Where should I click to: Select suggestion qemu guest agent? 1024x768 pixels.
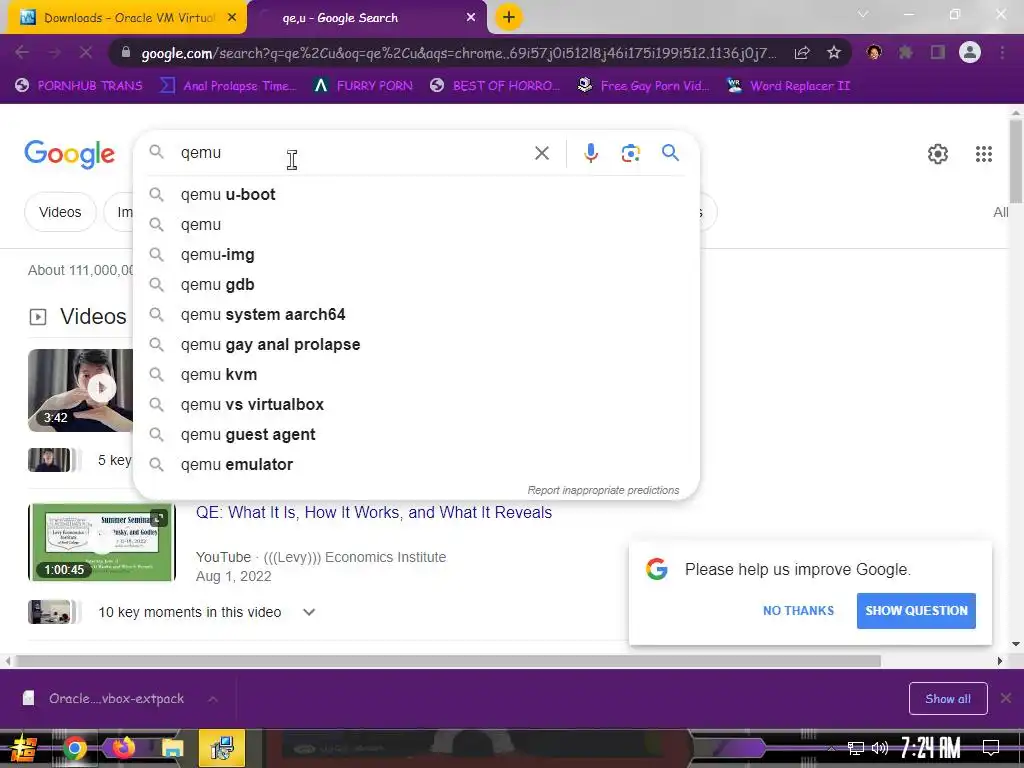coord(416,435)
